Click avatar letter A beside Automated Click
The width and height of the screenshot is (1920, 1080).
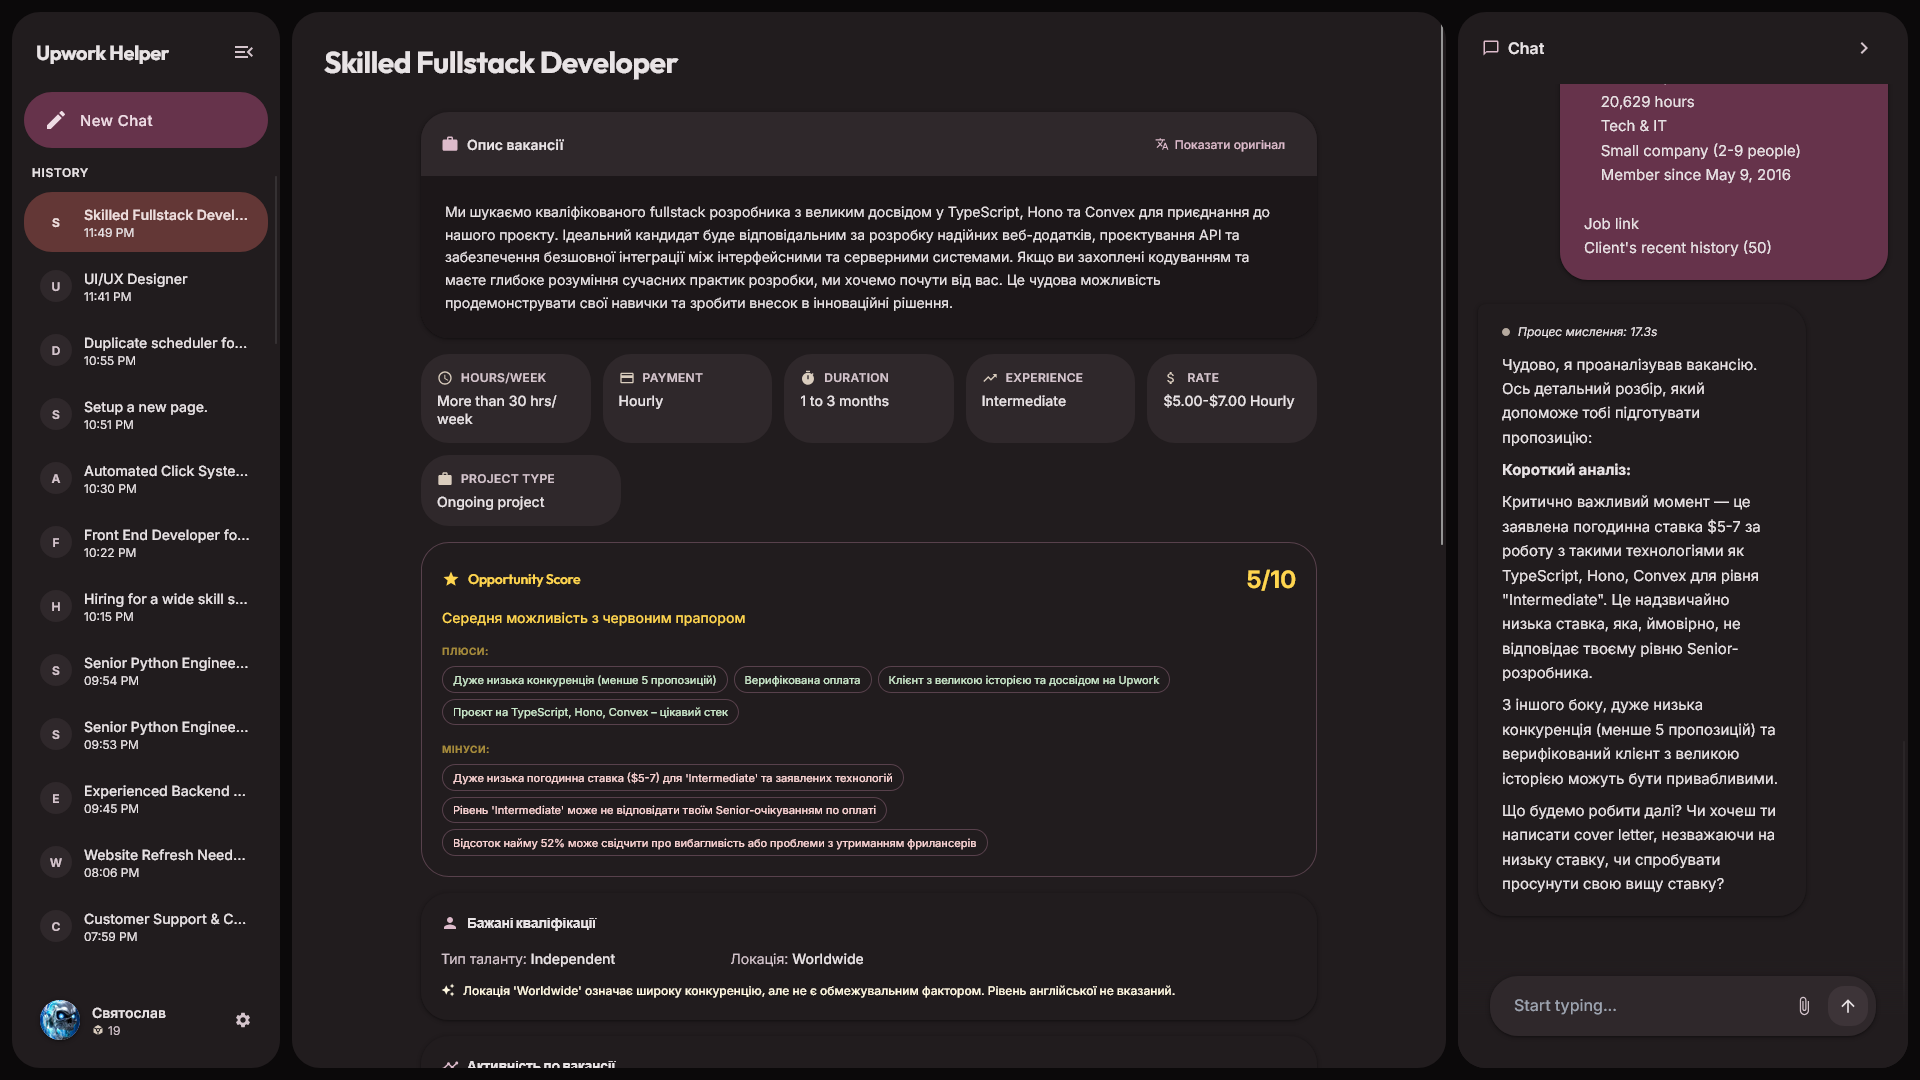coord(56,478)
